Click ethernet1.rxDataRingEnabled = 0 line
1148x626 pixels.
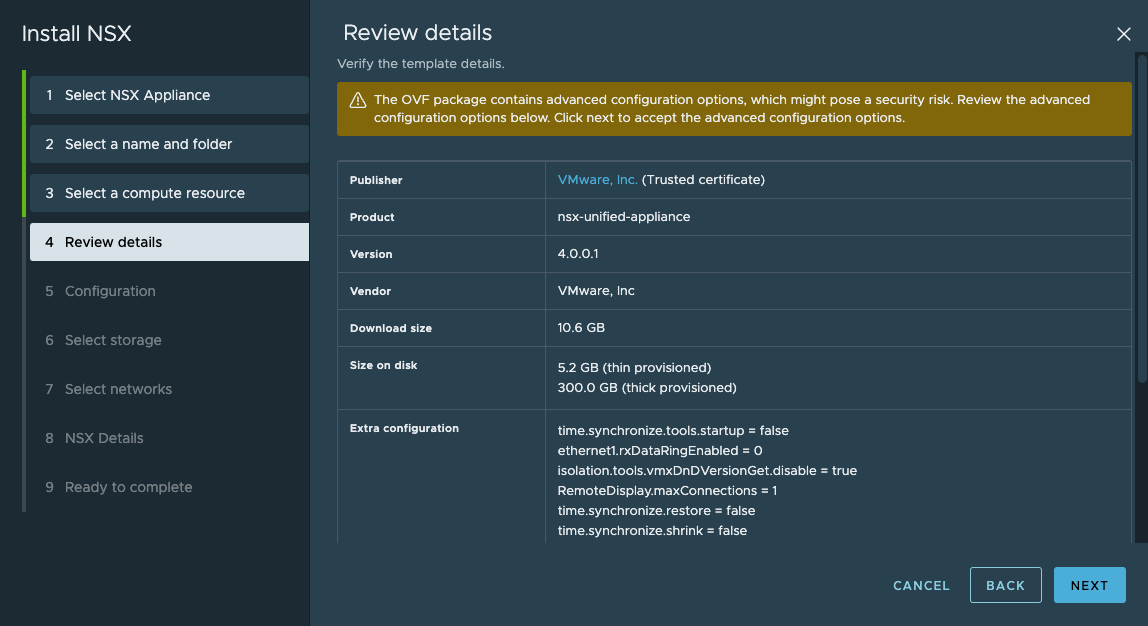click(x=660, y=450)
